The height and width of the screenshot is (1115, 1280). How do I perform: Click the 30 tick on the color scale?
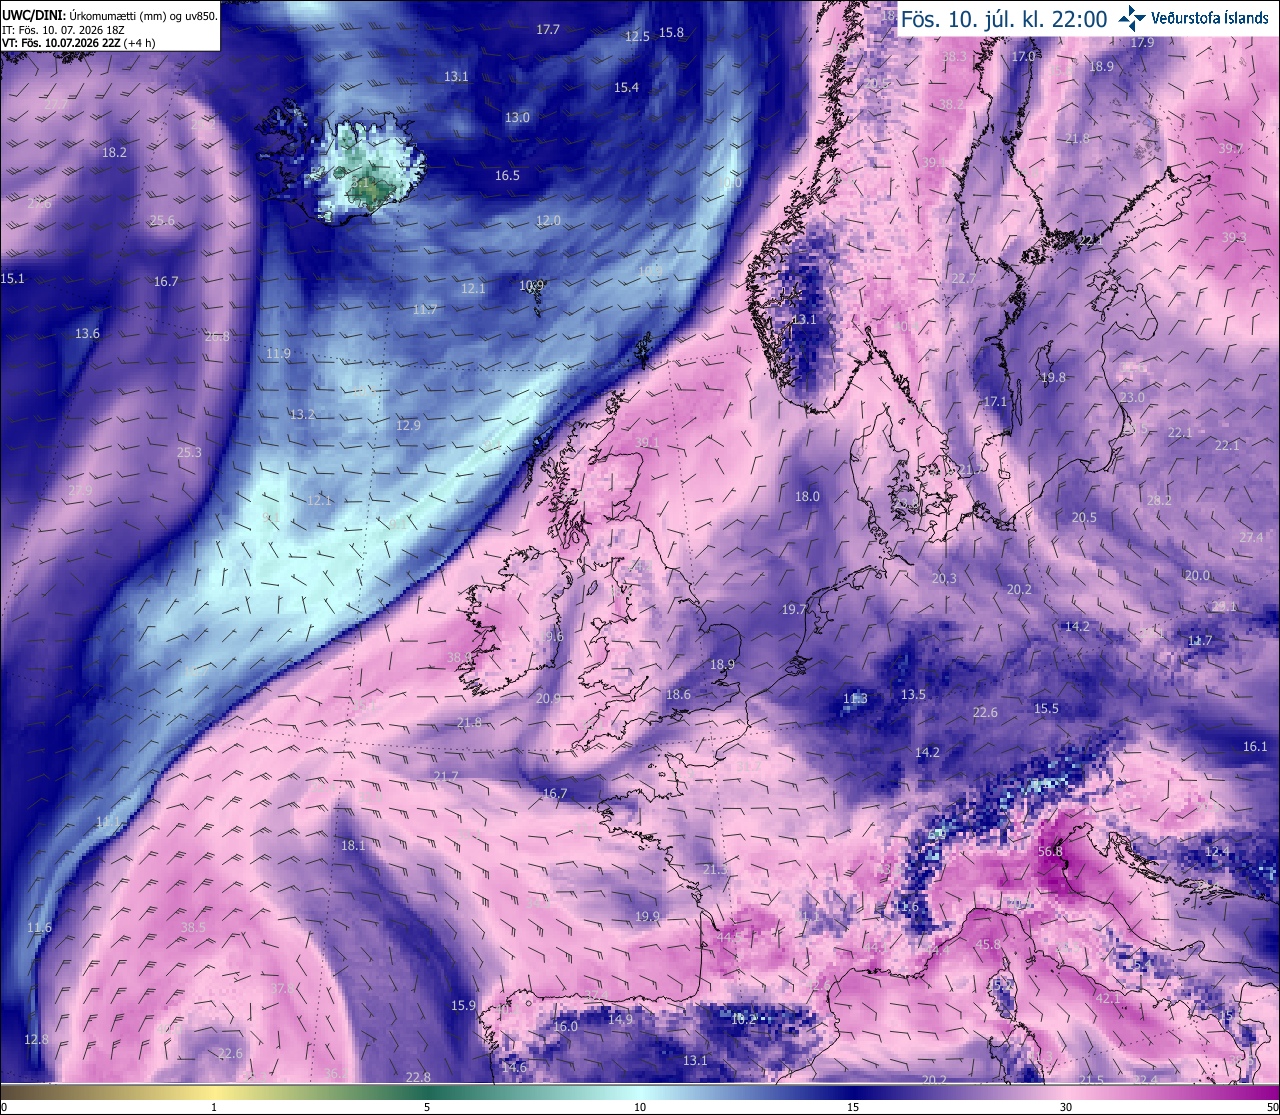click(1066, 1107)
